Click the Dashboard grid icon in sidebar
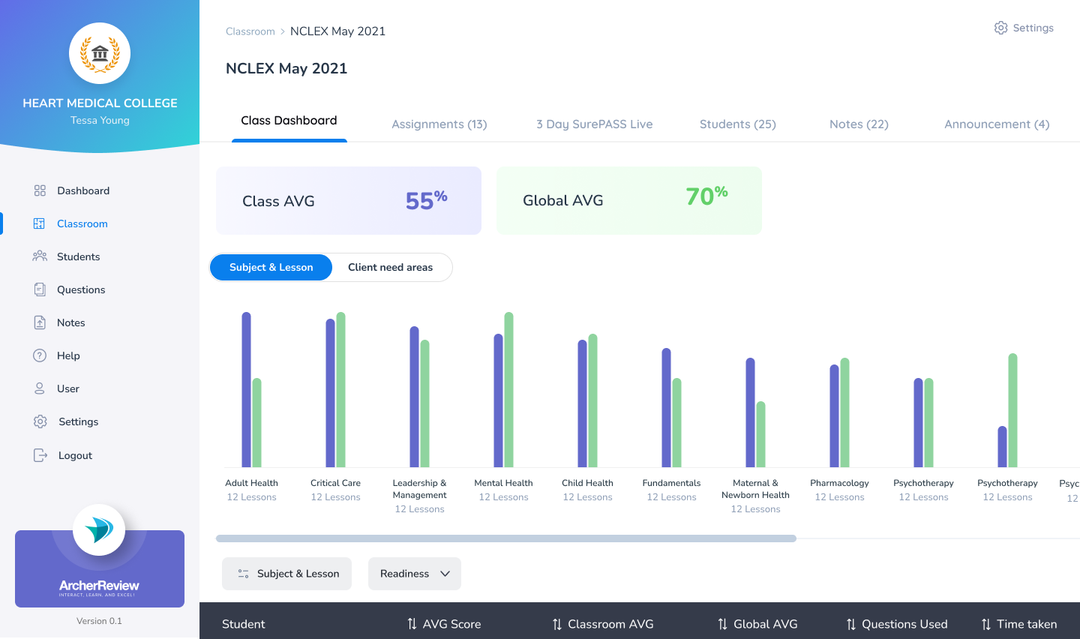Screen dimensions: 1080x639 [40, 191]
